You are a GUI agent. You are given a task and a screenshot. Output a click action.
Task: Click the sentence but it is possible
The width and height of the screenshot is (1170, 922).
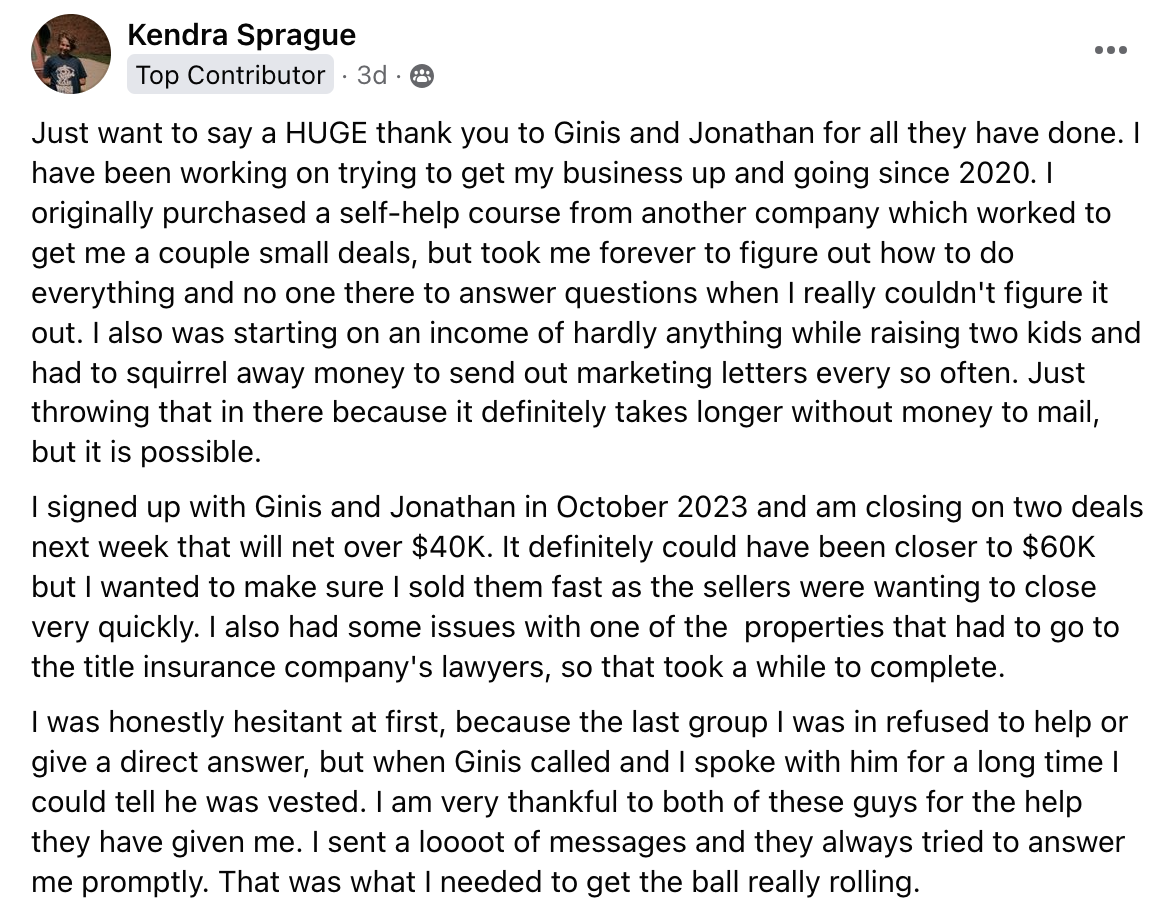146,452
